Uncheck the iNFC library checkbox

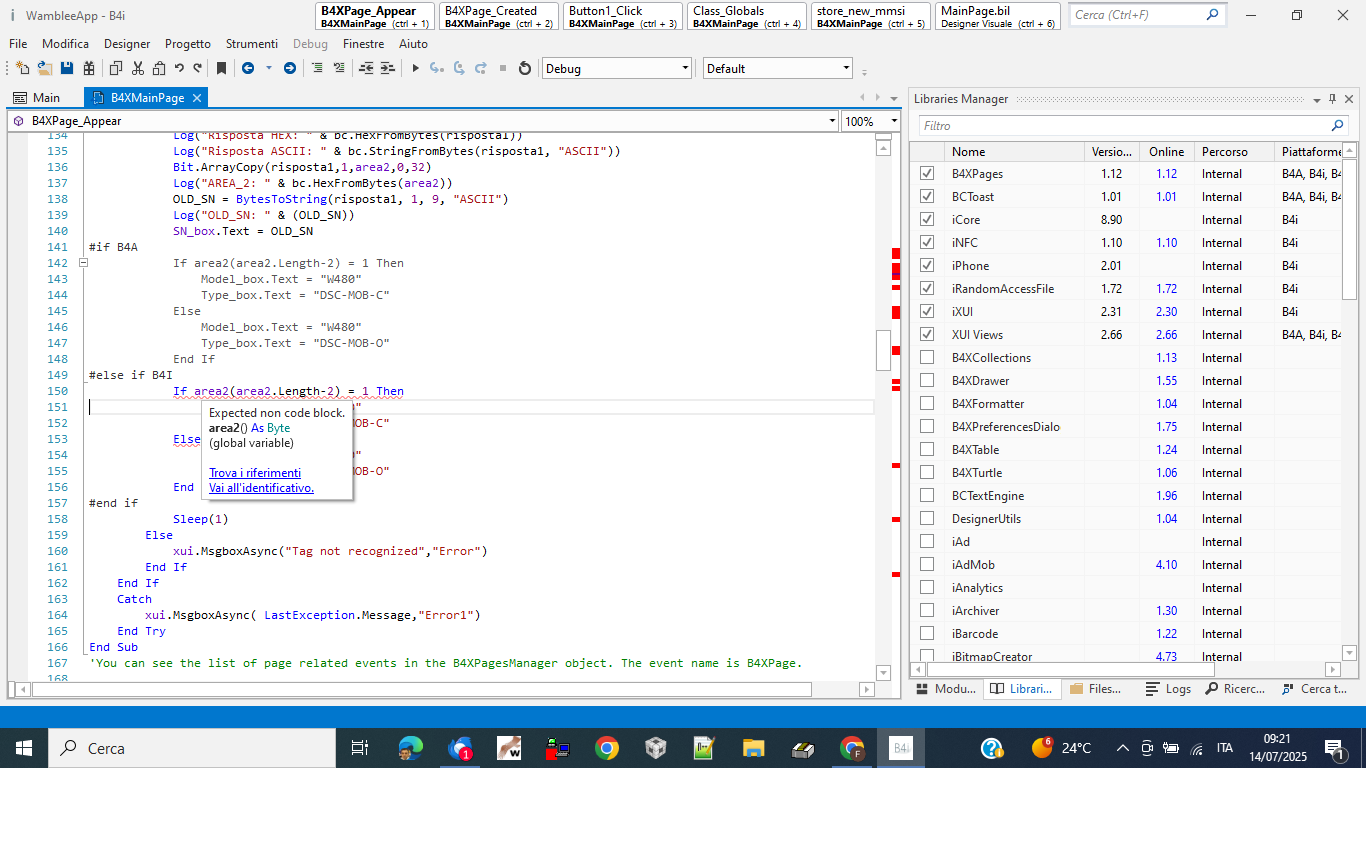coord(927,243)
